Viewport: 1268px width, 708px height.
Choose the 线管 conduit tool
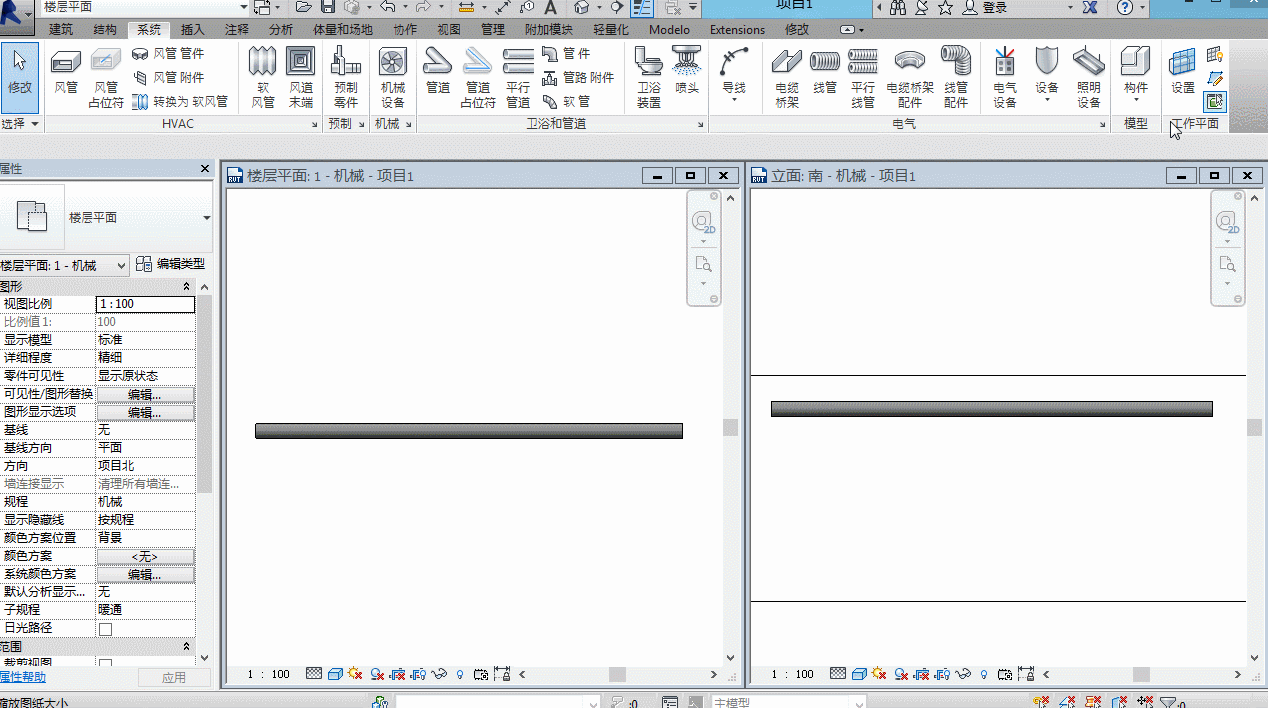[825, 72]
